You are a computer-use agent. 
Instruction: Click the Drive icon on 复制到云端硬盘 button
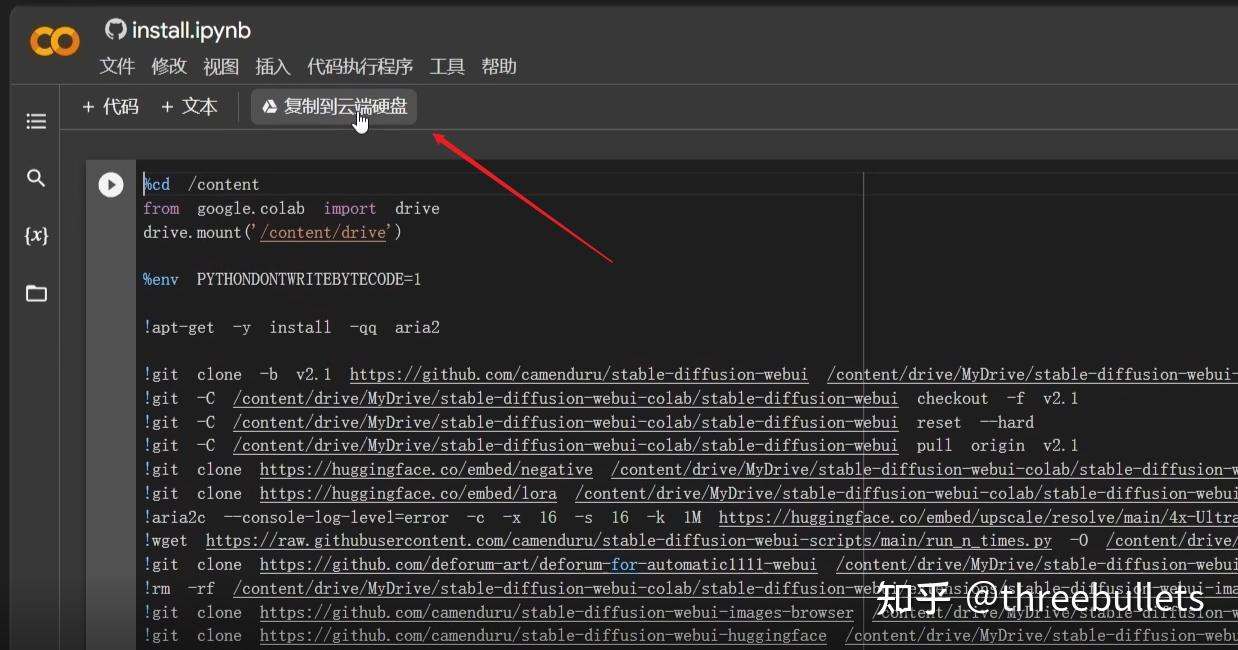click(267, 106)
